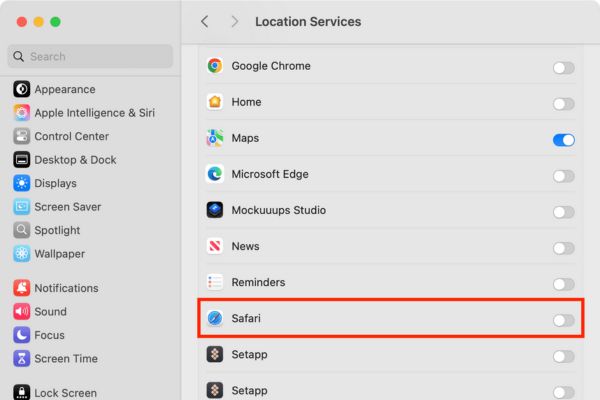Click the Microsoft Edge row label
The width and height of the screenshot is (600, 400).
click(x=270, y=174)
